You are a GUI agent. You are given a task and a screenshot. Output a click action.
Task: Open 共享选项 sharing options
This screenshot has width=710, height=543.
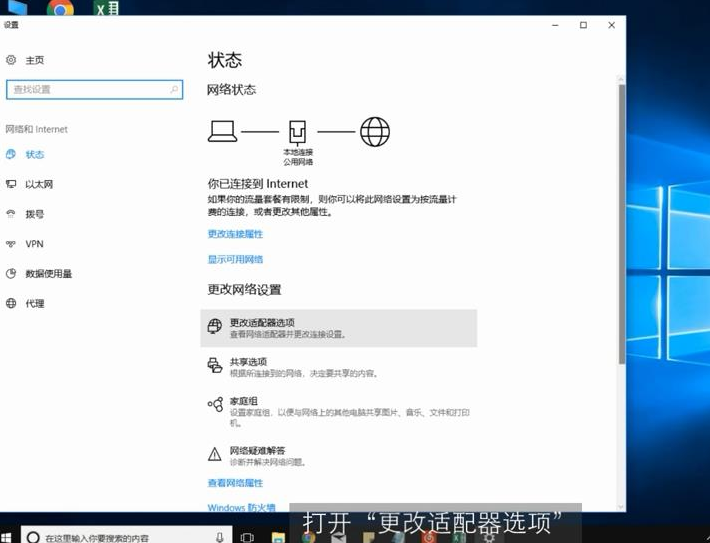339,367
